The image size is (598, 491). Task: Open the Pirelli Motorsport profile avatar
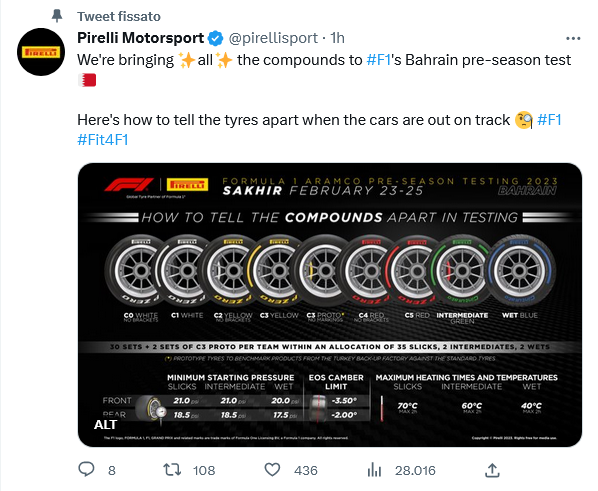point(41,52)
